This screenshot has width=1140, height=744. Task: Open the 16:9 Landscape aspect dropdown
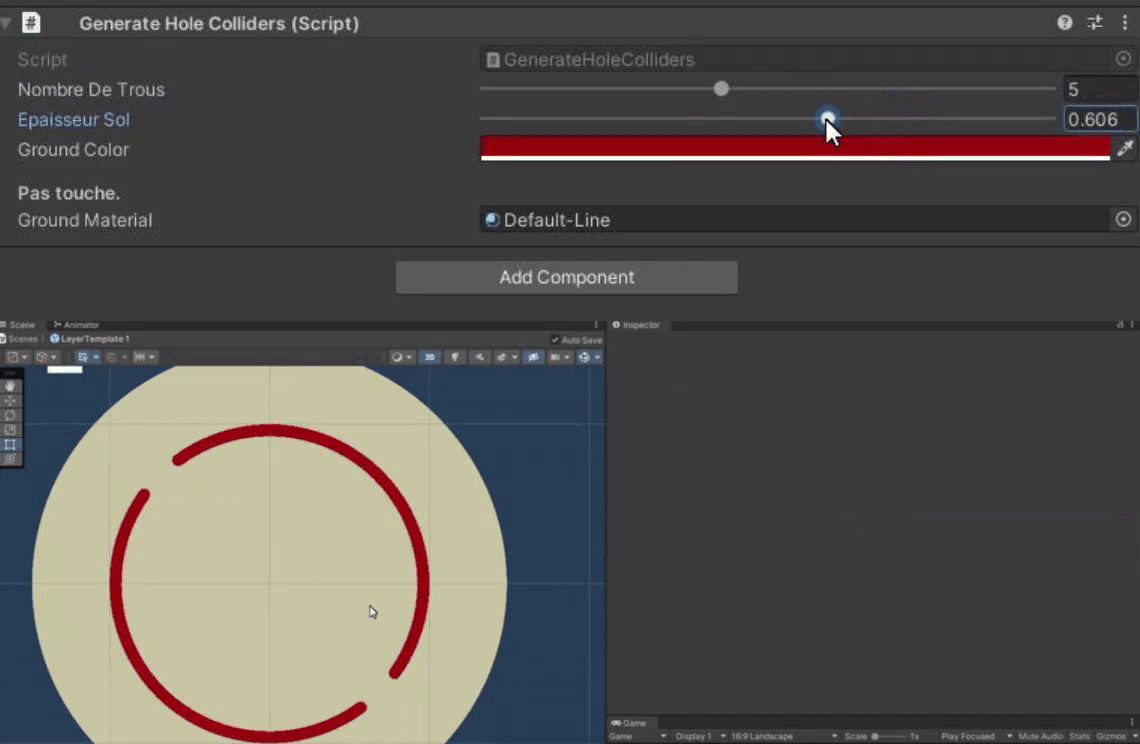pyautogui.click(x=784, y=736)
